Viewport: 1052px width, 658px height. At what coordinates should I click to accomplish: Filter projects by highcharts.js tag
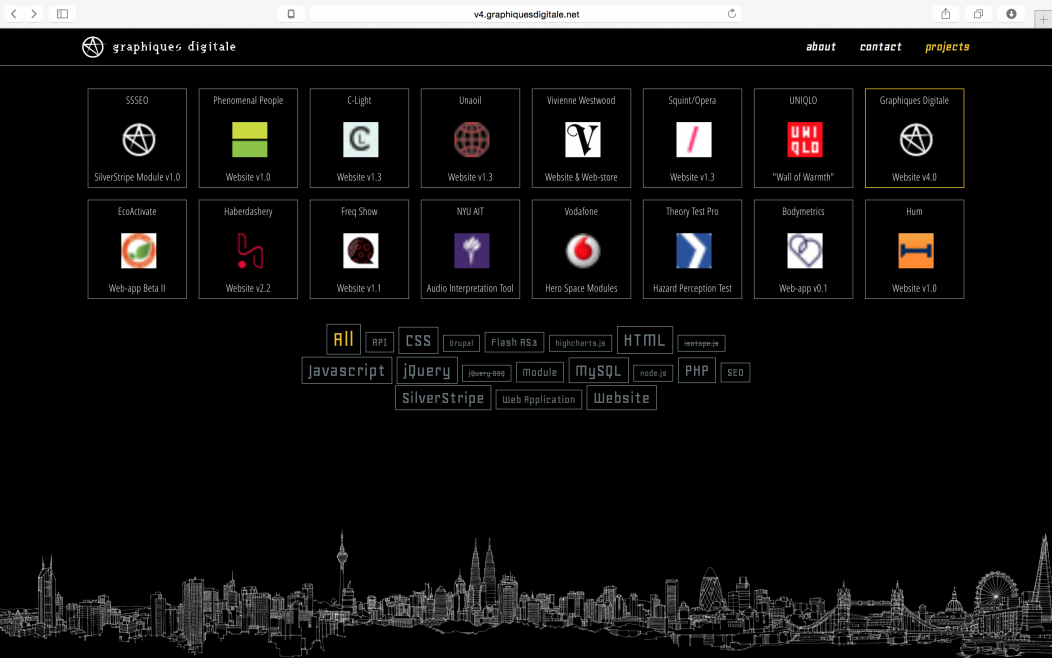580,343
